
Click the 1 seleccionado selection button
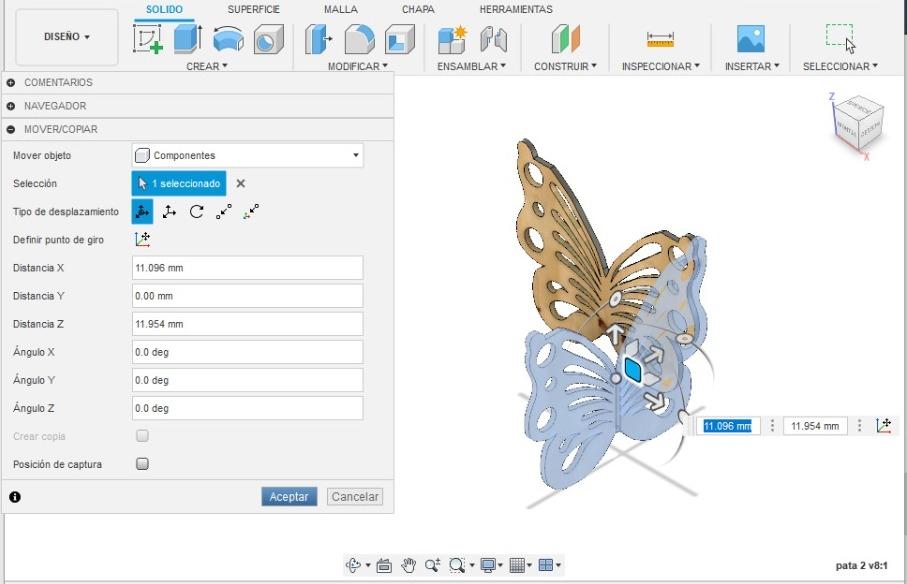pyautogui.click(x=179, y=183)
